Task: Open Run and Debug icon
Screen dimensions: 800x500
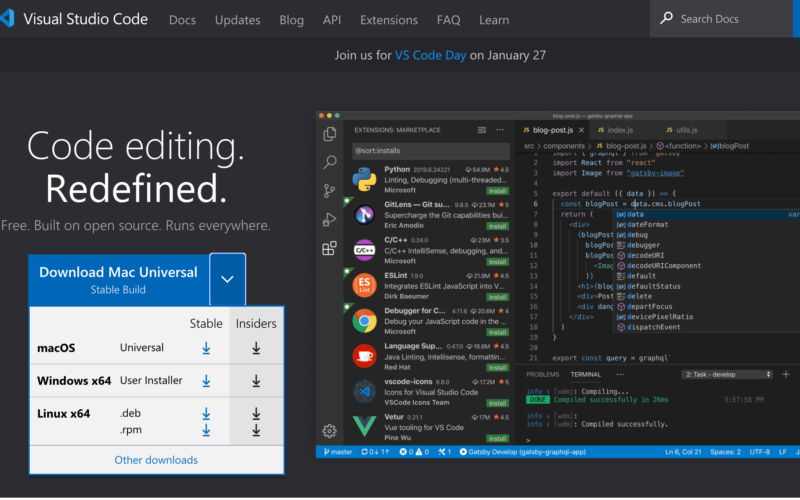Action: pyautogui.click(x=330, y=219)
